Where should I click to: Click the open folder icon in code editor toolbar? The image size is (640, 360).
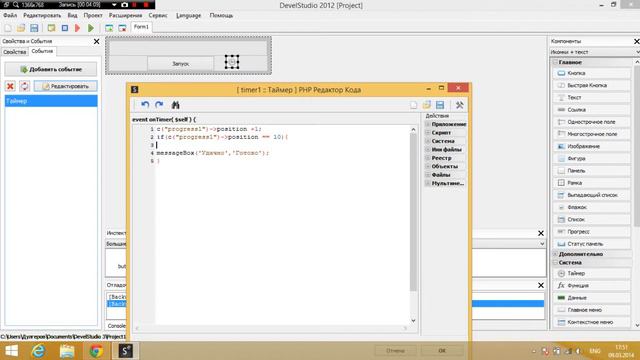(x=427, y=105)
